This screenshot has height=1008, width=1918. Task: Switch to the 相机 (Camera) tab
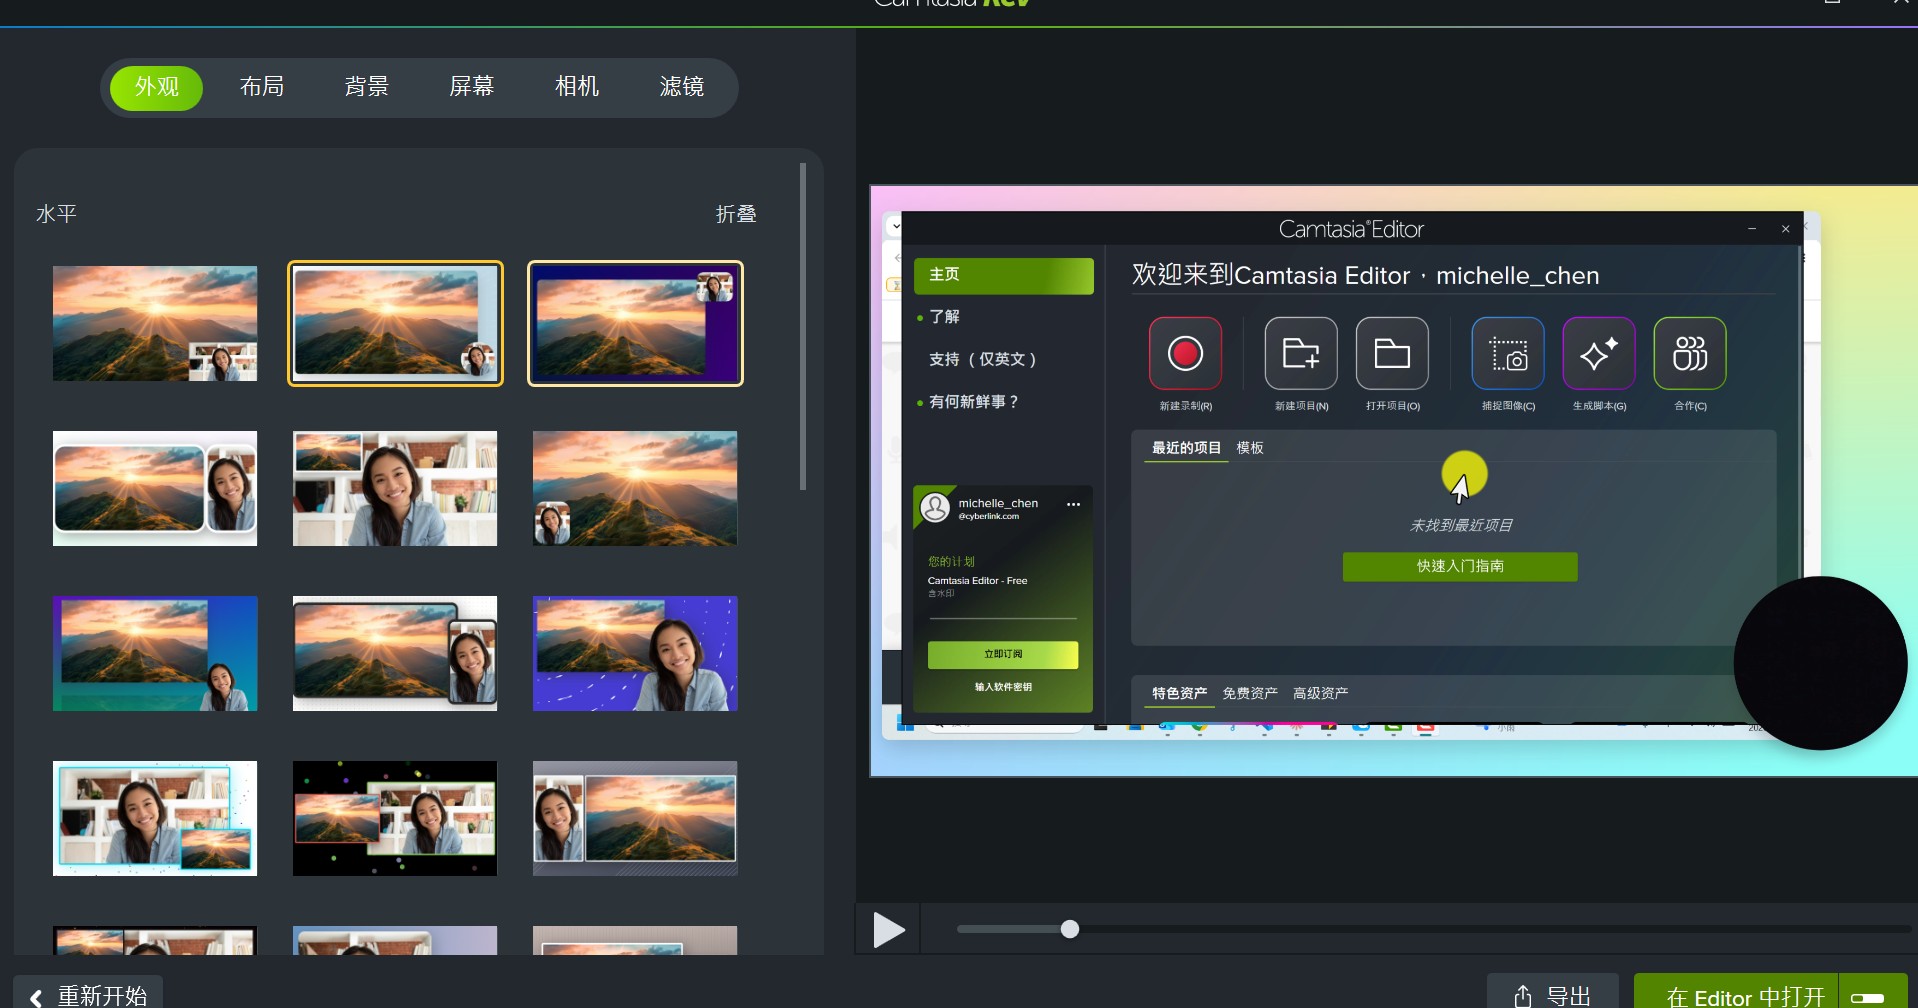coord(577,87)
